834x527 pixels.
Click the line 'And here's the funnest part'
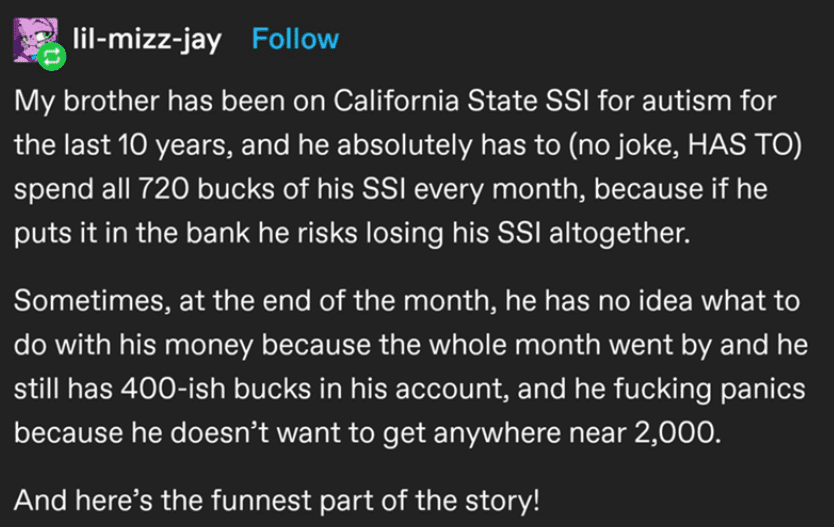point(277,500)
